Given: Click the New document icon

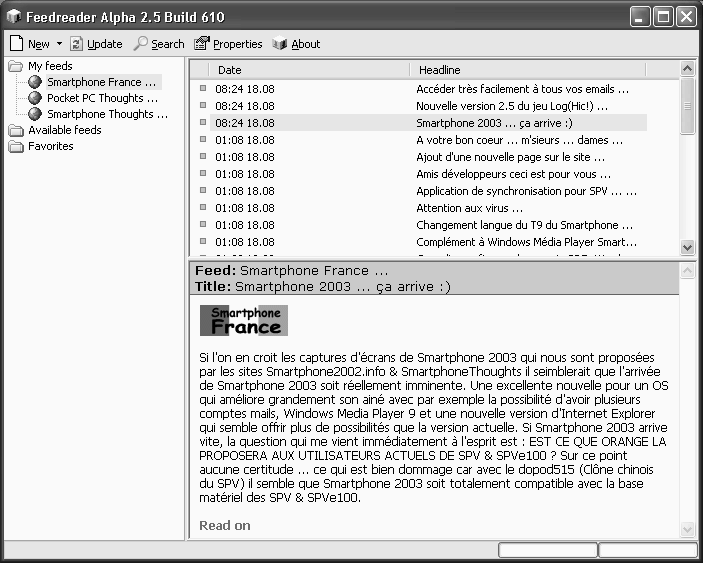Looking at the screenshot, I should (x=17, y=43).
